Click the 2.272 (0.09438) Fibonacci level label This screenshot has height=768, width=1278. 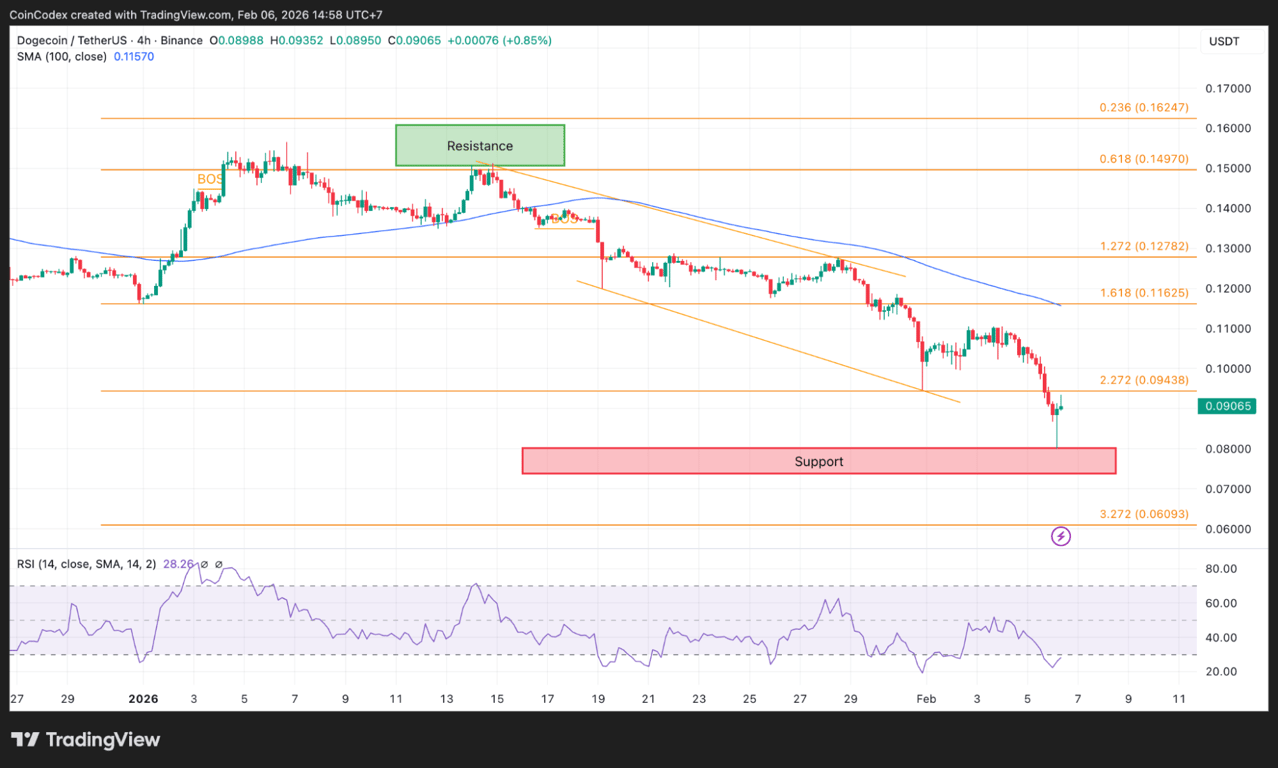click(x=1144, y=380)
